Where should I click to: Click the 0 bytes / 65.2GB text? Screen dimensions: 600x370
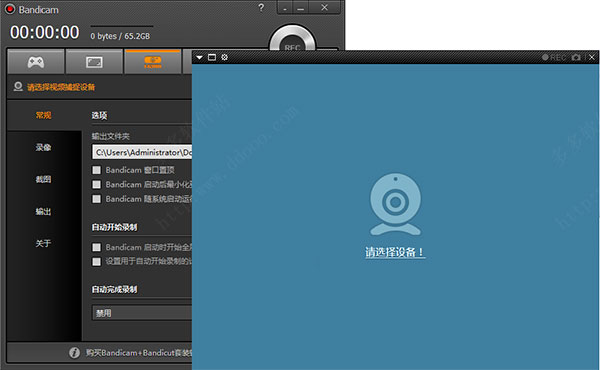coord(120,36)
